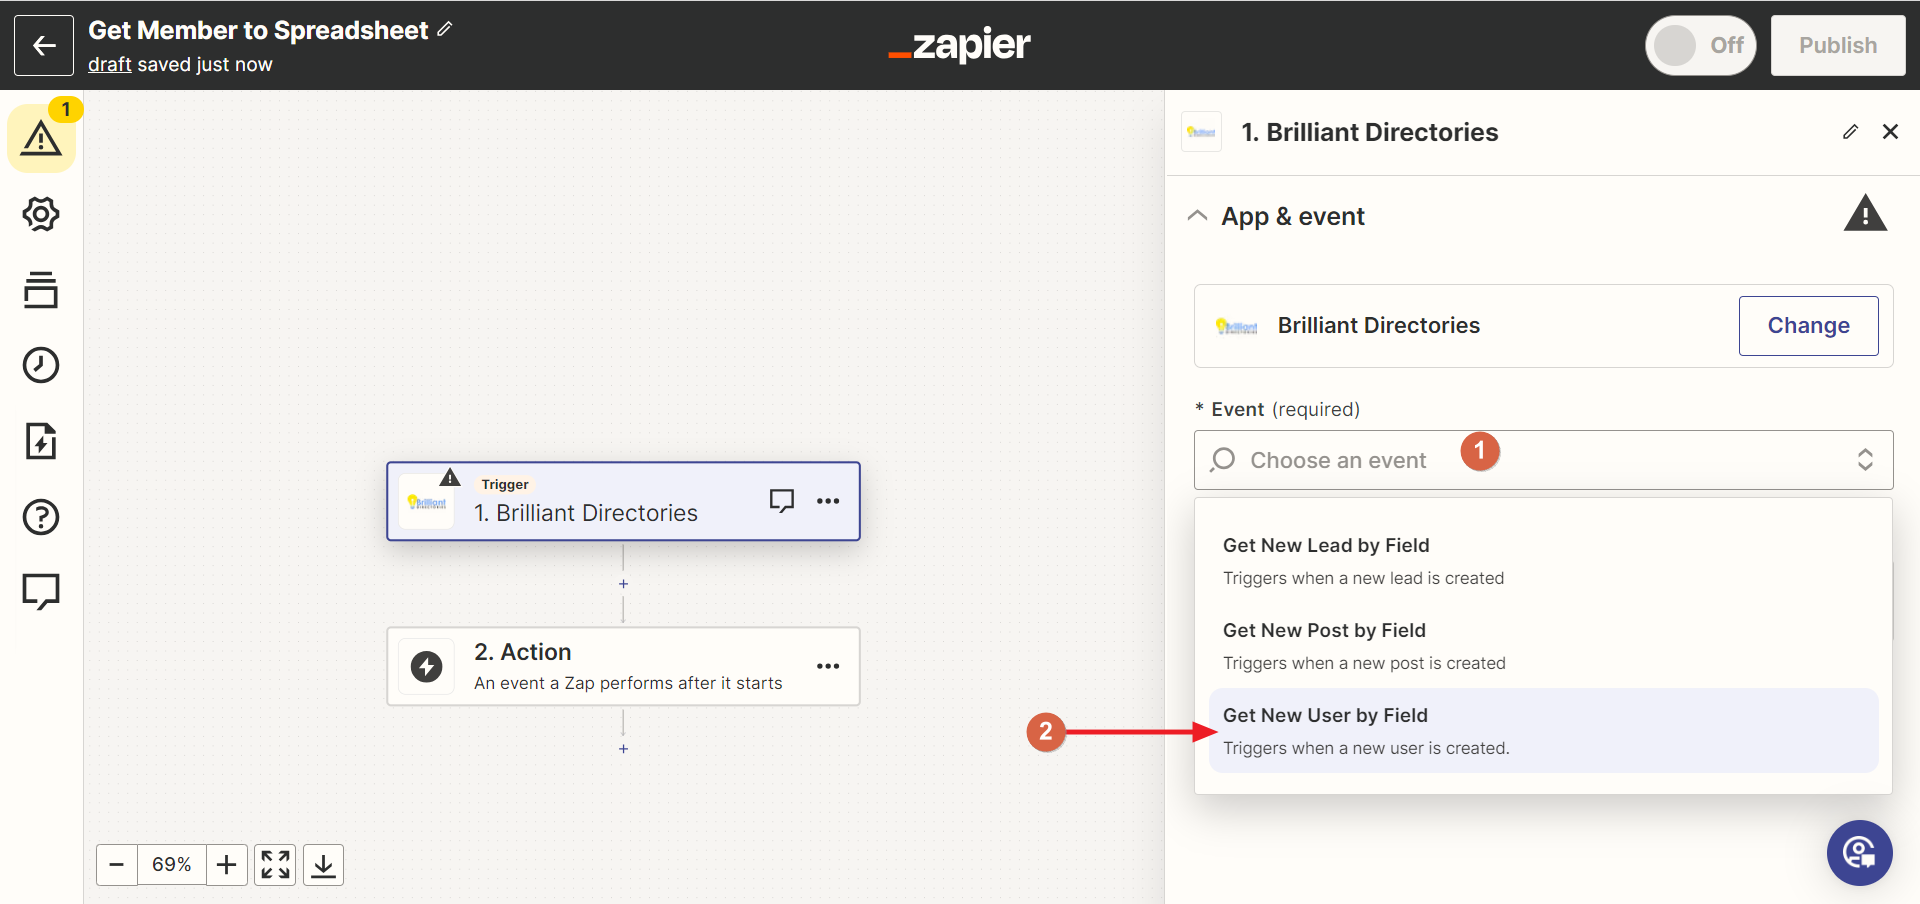Open the versions panel in the sidebar
The height and width of the screenshot is (904, 1920).
(41, 289)
